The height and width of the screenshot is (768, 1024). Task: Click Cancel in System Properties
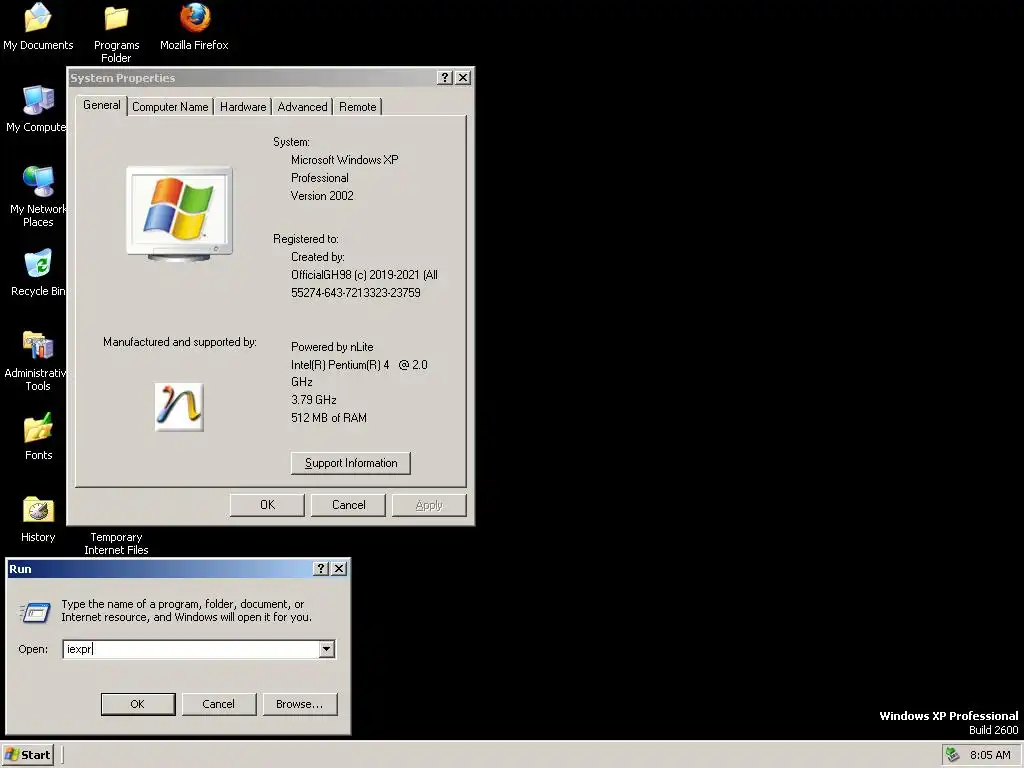[x=348, y=505]
